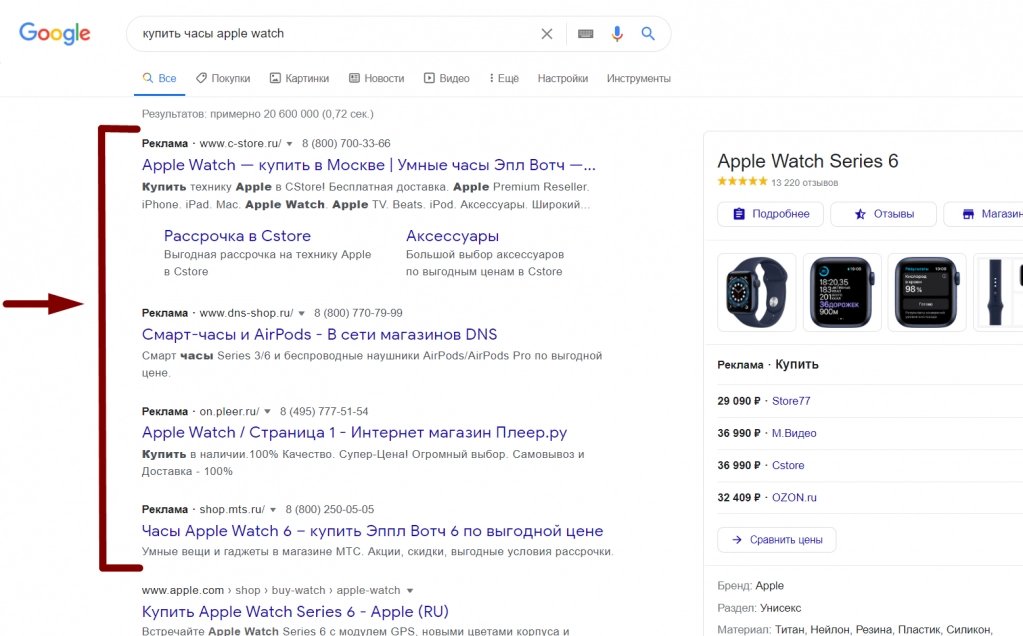
Task: Click the 'Отзывы' button
Action: (883, 214)
